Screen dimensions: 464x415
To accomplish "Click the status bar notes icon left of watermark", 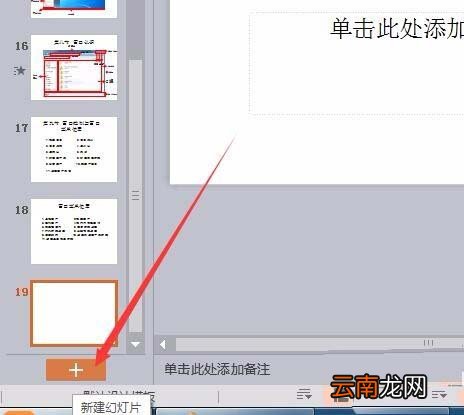I will coord(304,395).
